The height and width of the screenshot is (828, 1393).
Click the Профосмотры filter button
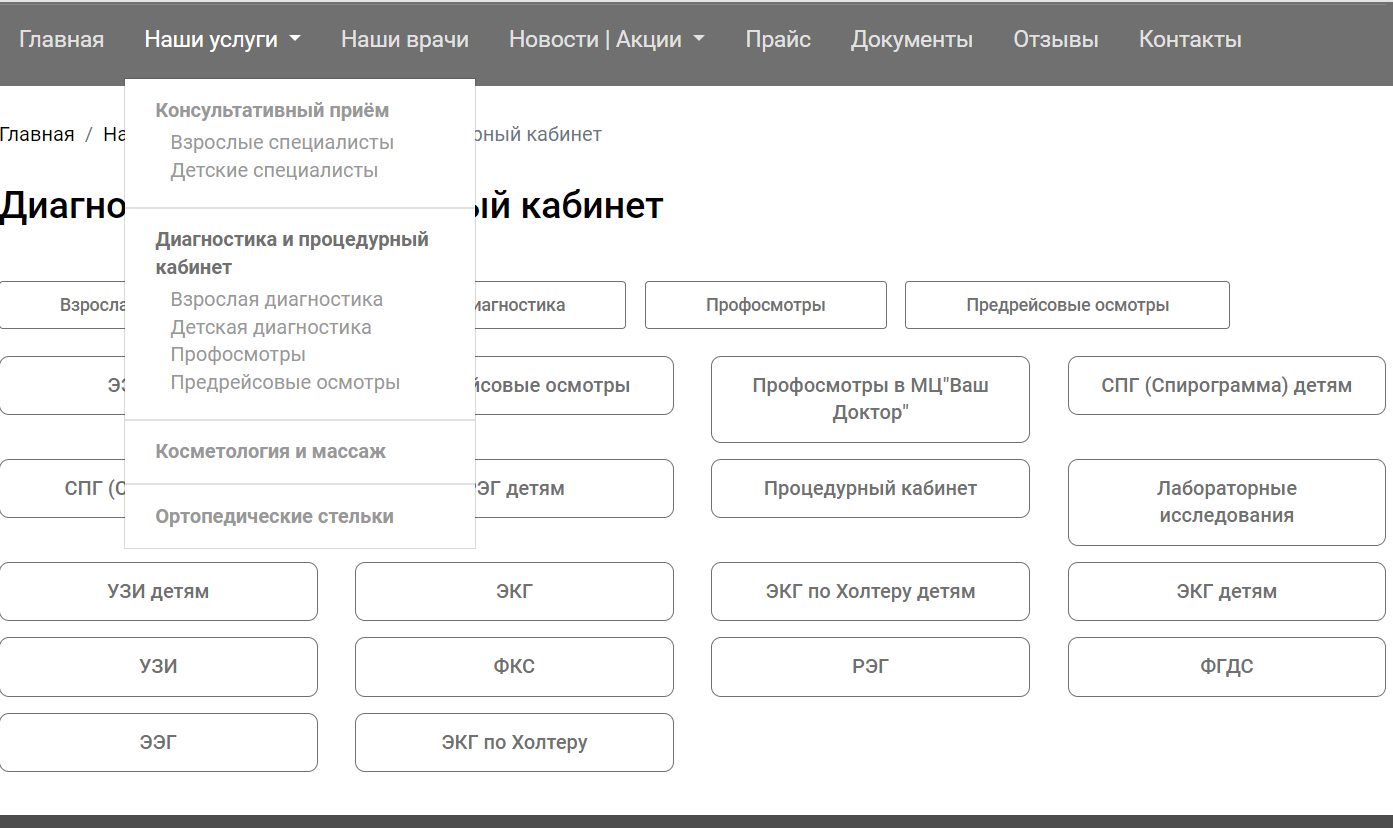(765, 305)
